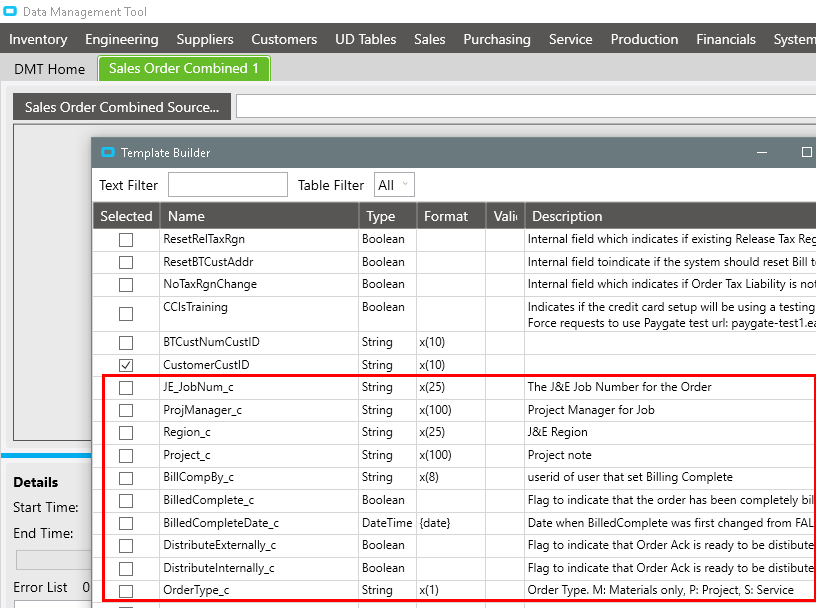Sort by the Format column header
This screenshot has width=816, height=608.
pos(451,216)
